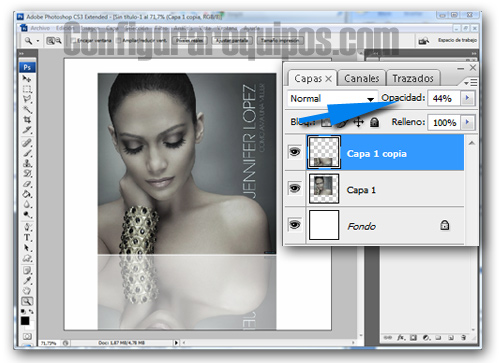
Task: Click the foreground color swatch
Action: [x=25, y=321]
